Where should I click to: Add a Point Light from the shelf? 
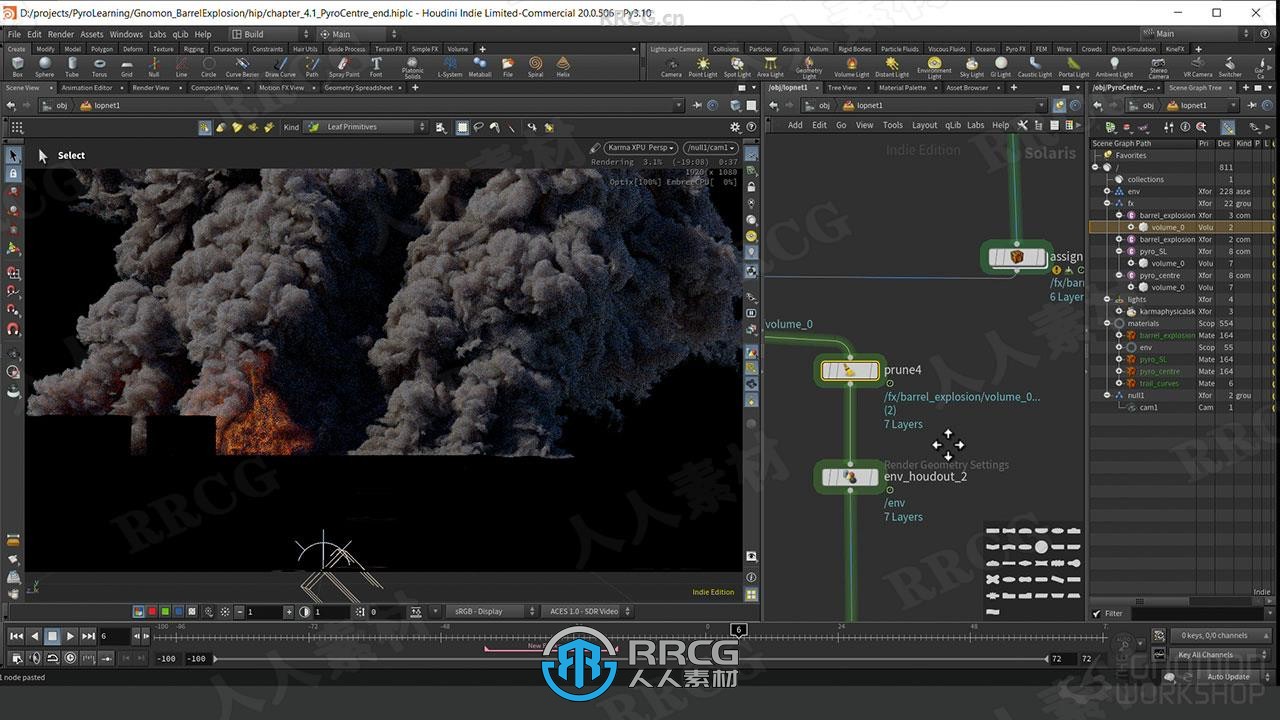point(703,67)
